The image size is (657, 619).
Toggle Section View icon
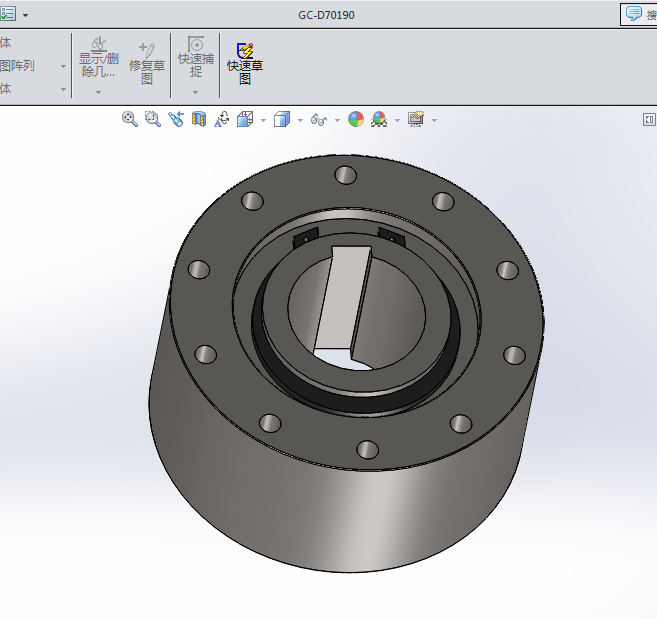pyautogui.click(x=199, y=119)
